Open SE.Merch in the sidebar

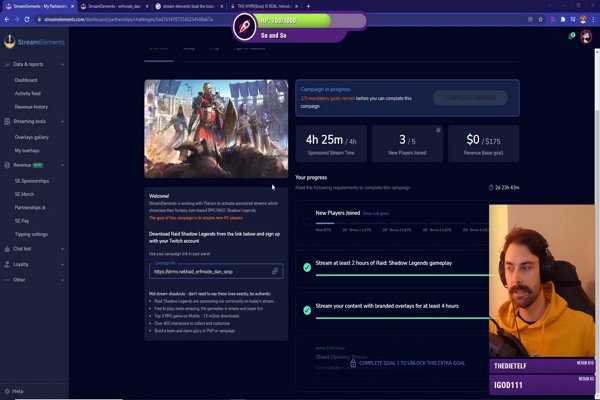point(24,194)
